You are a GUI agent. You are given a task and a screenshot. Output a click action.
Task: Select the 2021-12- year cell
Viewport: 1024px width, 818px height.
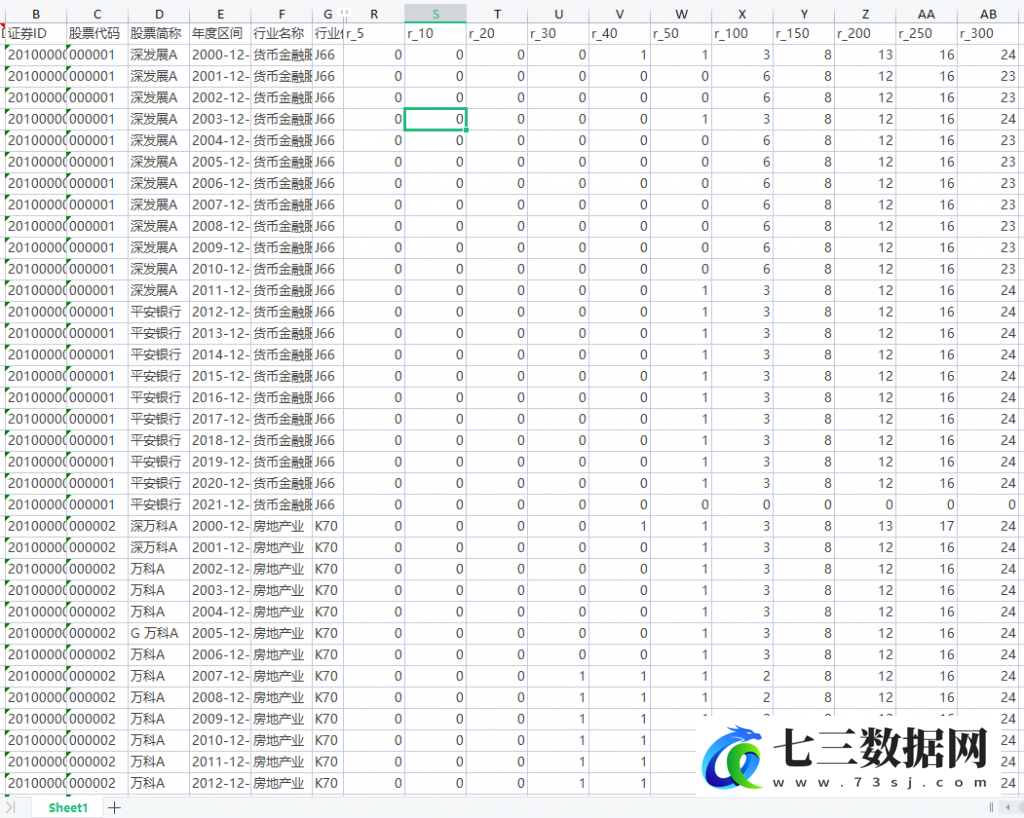(220, 505)
